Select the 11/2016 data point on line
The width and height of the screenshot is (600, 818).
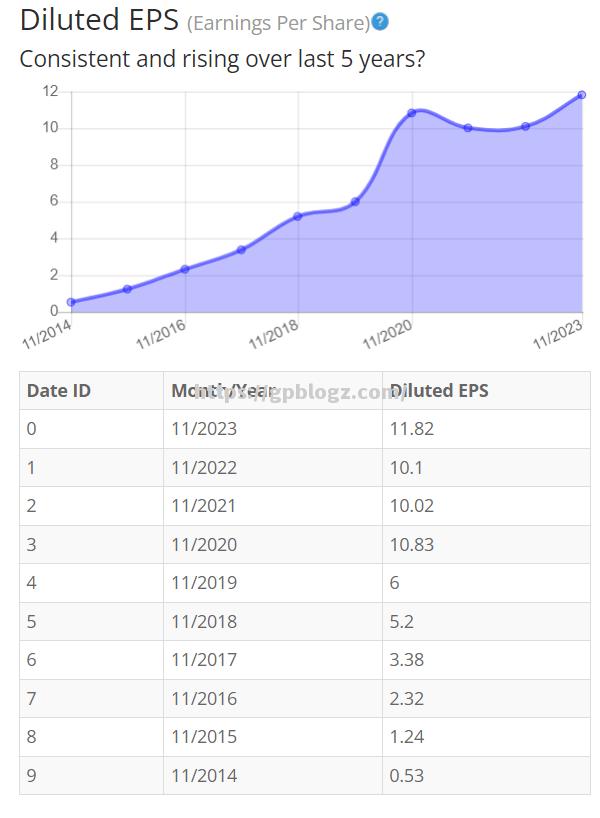[x=185, y=269]
